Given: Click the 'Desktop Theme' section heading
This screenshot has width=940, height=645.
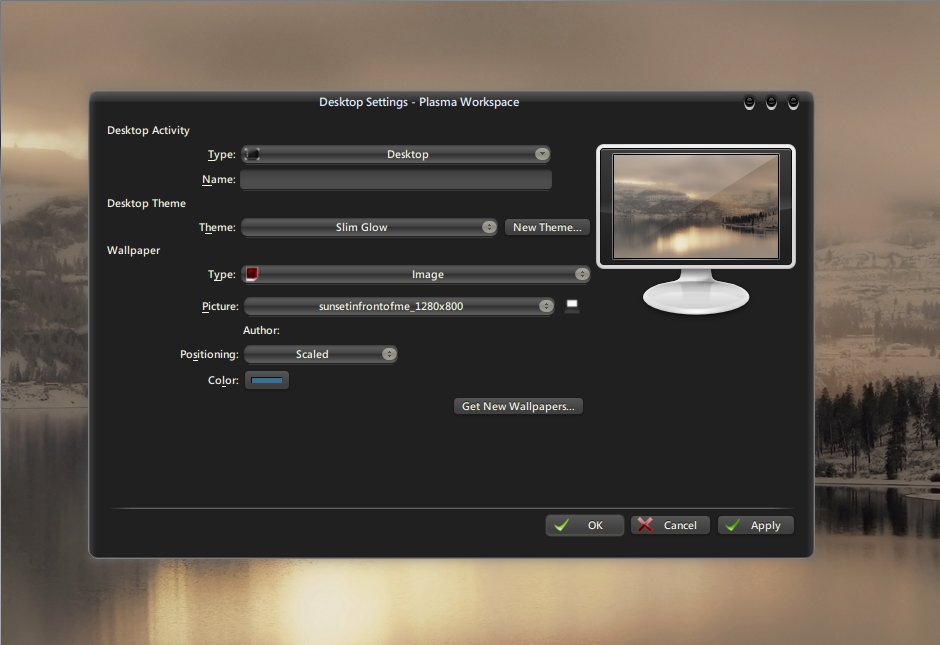Looking at the screenshot, I should point(146,203).
